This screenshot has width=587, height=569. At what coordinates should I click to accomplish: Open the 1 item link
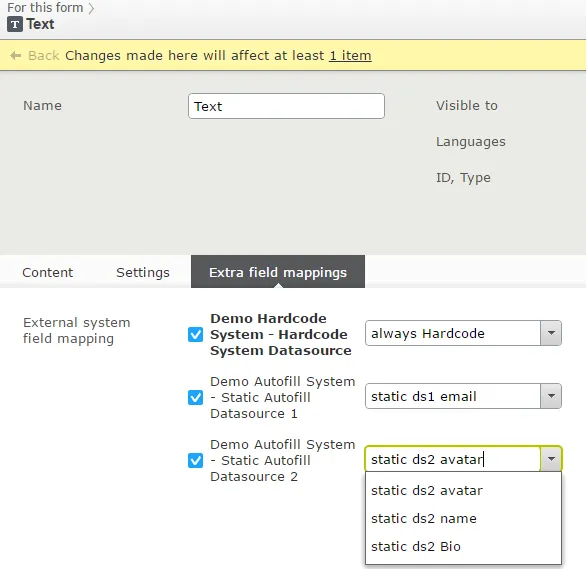coord(350,55)
